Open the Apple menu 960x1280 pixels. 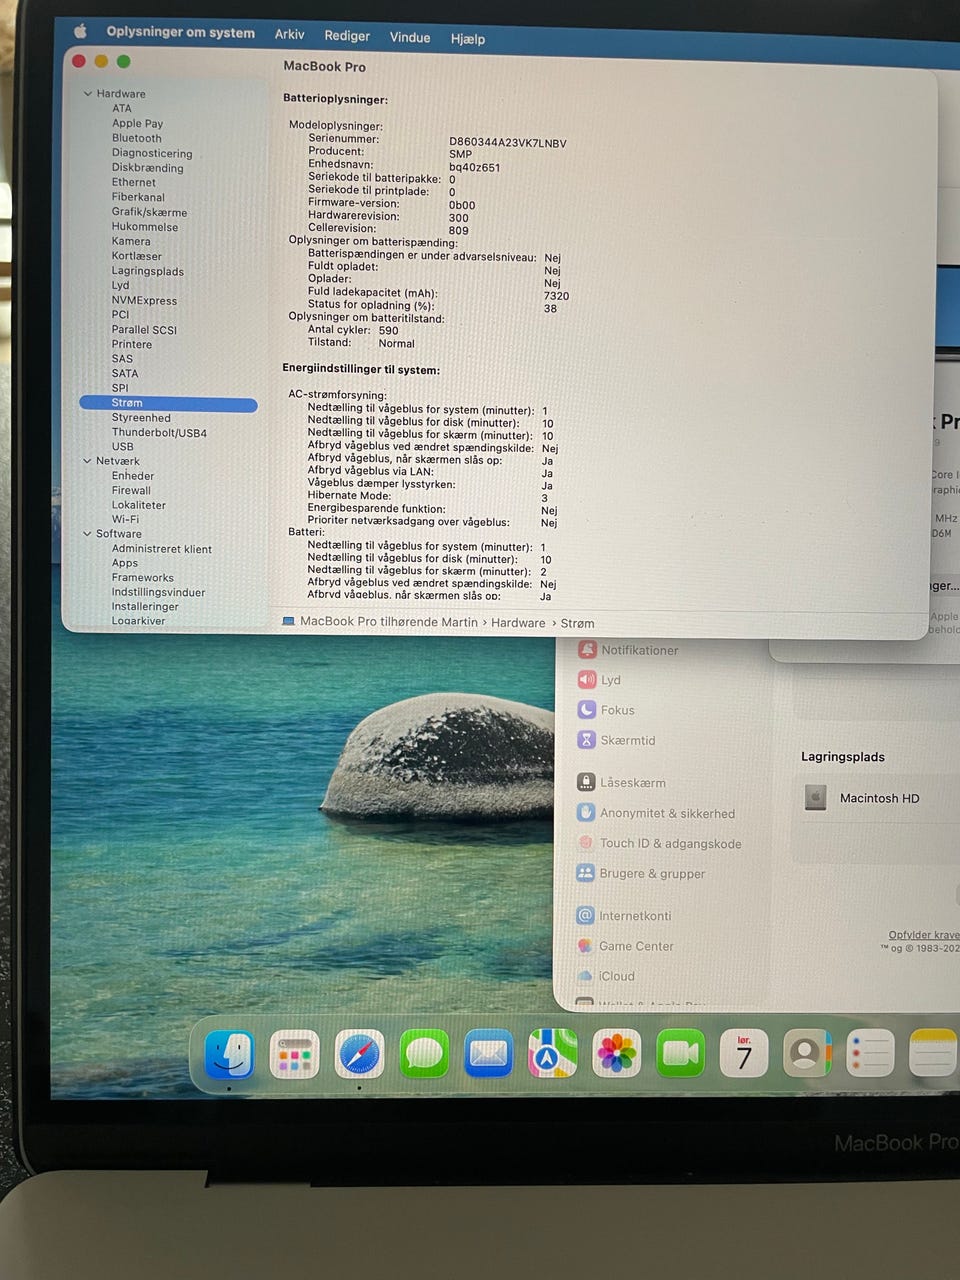pos(80,31)
